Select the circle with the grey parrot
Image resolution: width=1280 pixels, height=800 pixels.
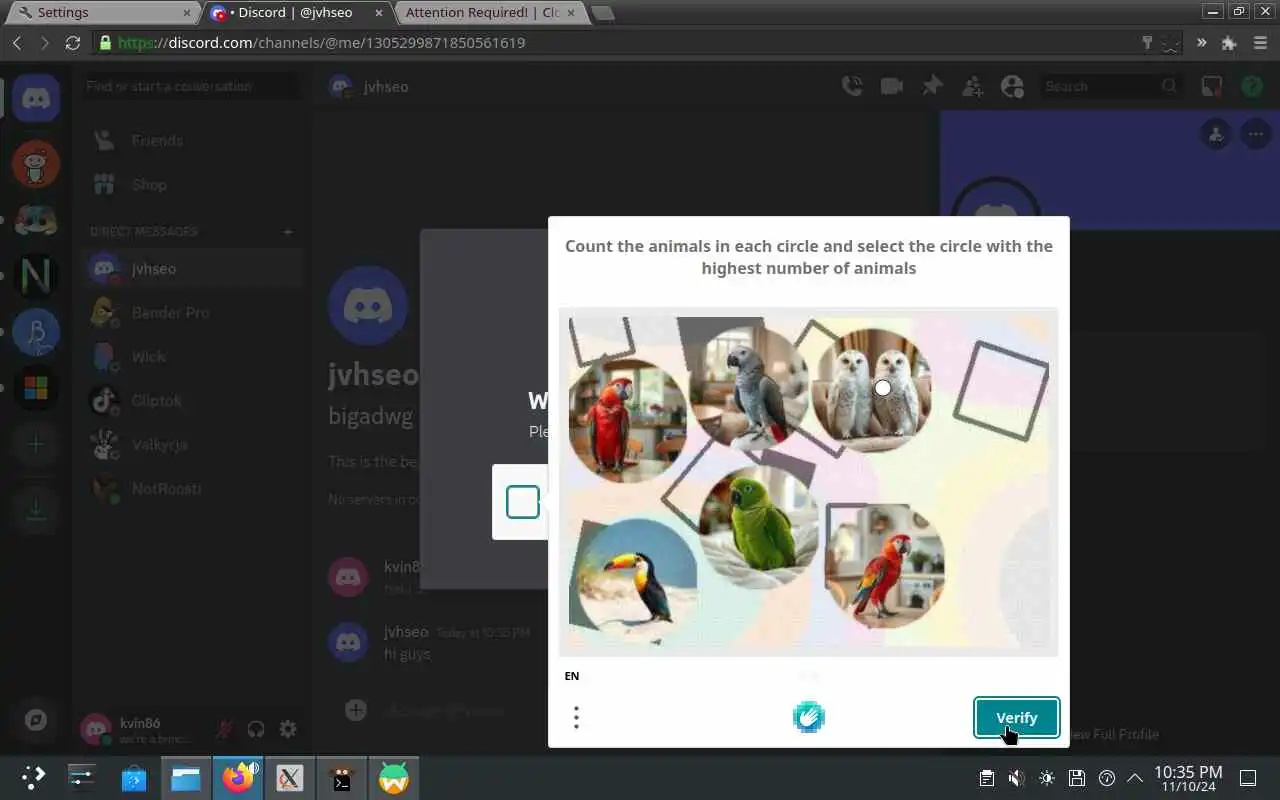[750, 388]
